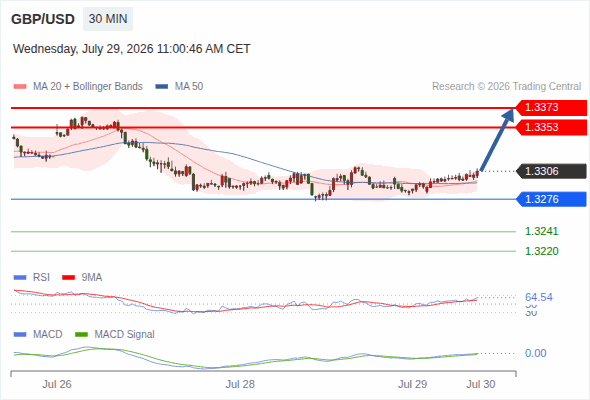Click the 1.3220 green support level
Viewport: 590px width, 400px height.
click(541, 251)
